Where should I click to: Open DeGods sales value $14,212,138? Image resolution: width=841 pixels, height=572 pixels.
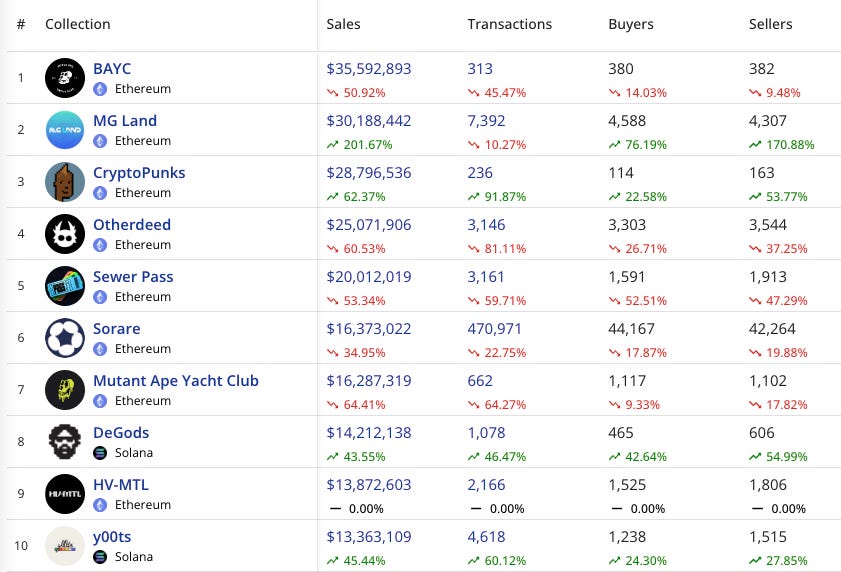pyautogui.click(x=369, y=433)
